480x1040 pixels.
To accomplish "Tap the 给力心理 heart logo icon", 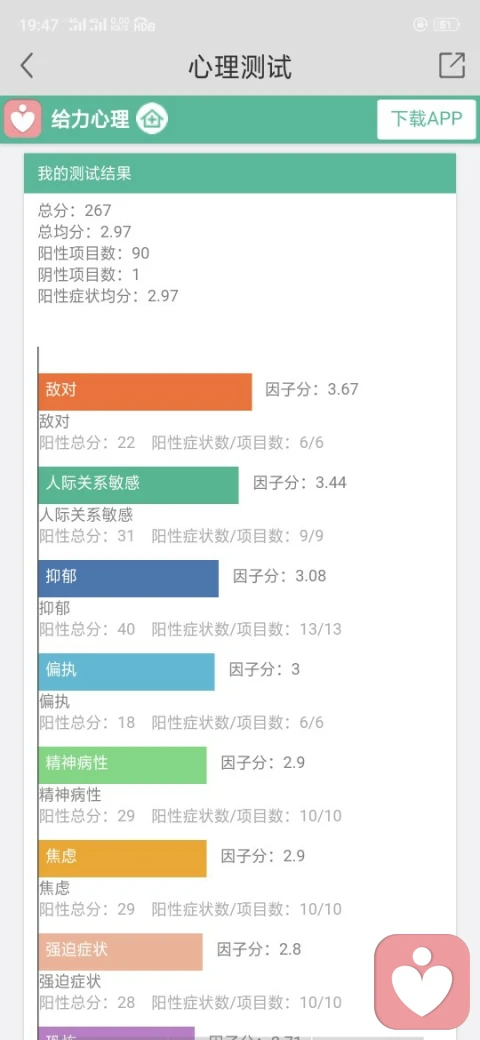I will [23, 119].
